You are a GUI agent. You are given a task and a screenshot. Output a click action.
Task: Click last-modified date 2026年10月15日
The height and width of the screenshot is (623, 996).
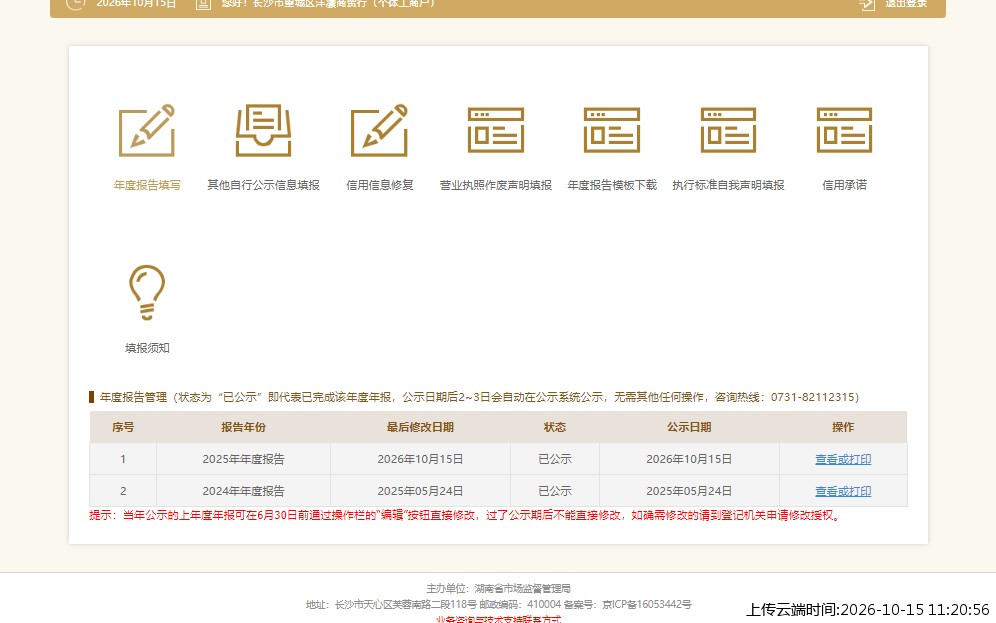(420, 459)
